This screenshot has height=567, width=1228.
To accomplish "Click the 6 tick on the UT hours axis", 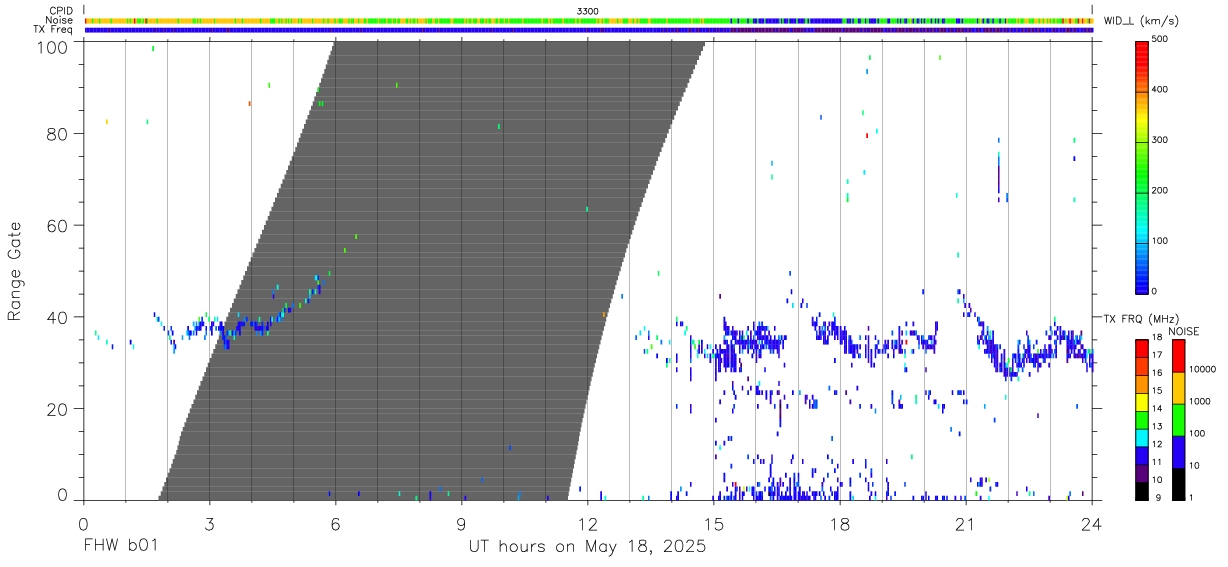I will tap(335, 523).
